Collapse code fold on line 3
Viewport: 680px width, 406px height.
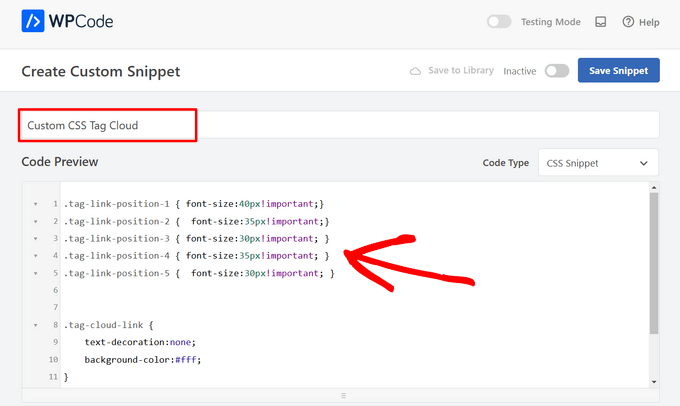click(36, 239)
